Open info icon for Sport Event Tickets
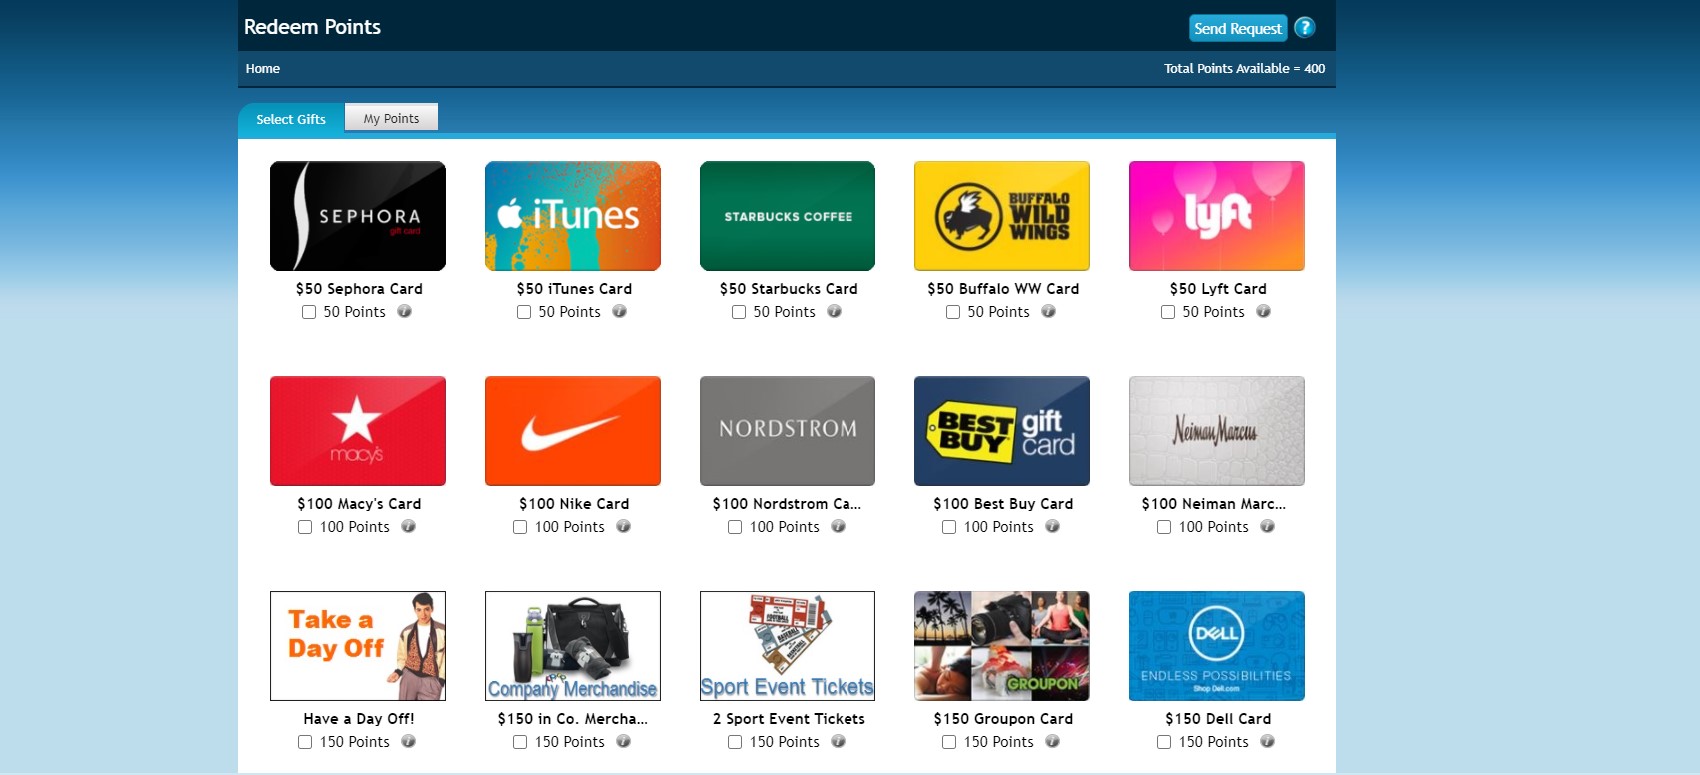The height and width of the screenshot is (775, 1700). point(839,741)
